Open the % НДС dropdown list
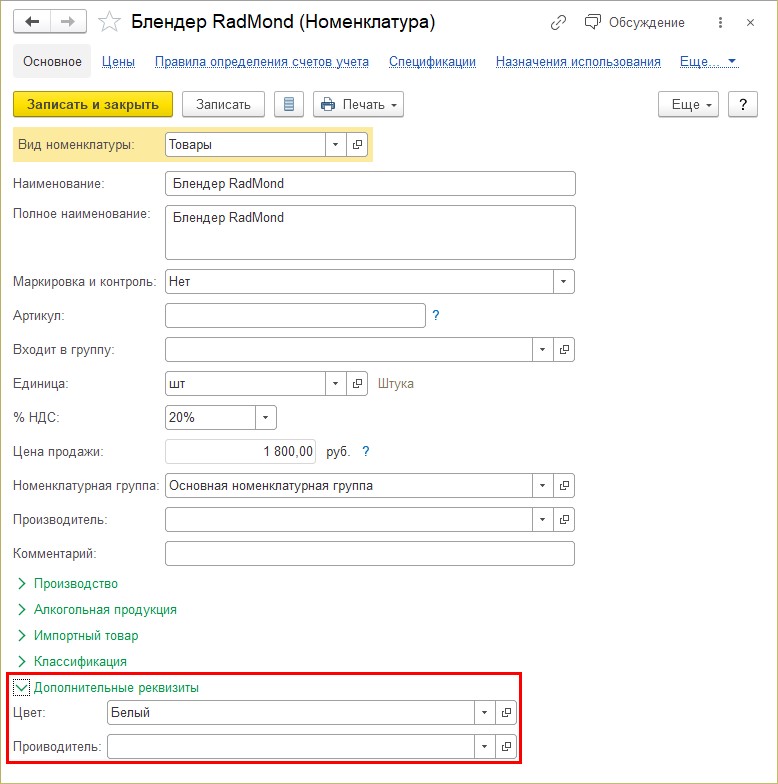This screenshot has width=778, height=784. coord(265,417)
